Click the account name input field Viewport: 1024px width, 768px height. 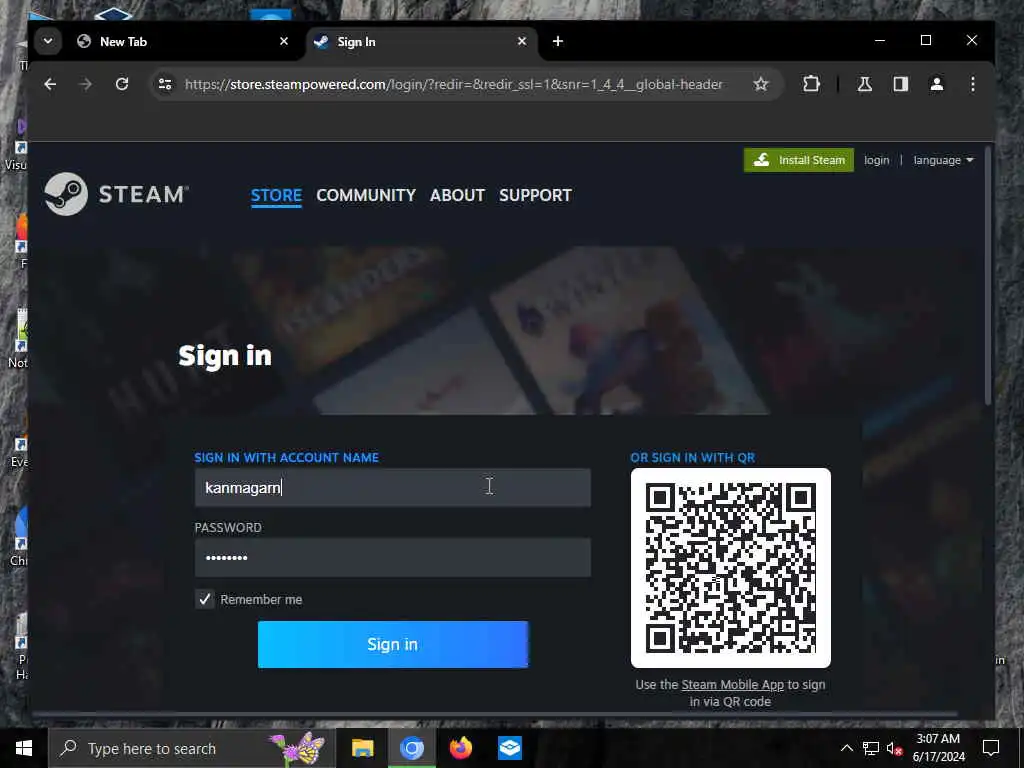(x=392, y=487)
